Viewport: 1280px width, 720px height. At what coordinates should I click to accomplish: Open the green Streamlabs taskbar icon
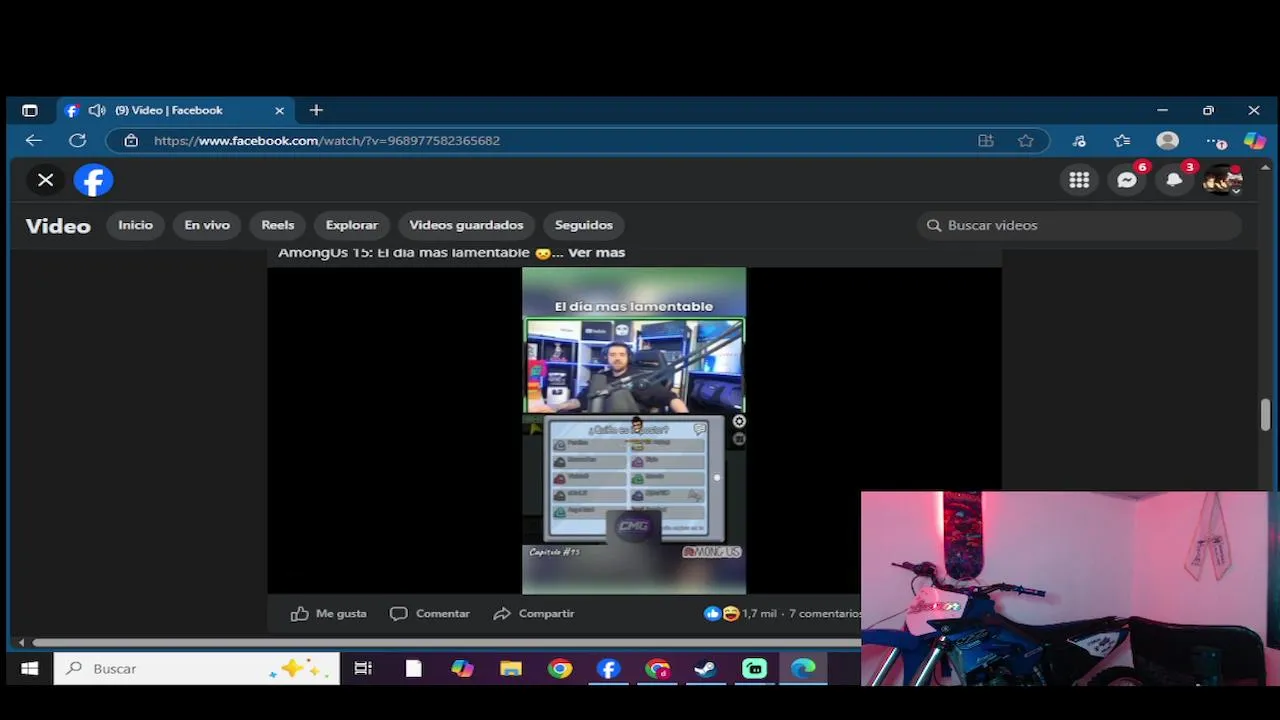point(755,669)
